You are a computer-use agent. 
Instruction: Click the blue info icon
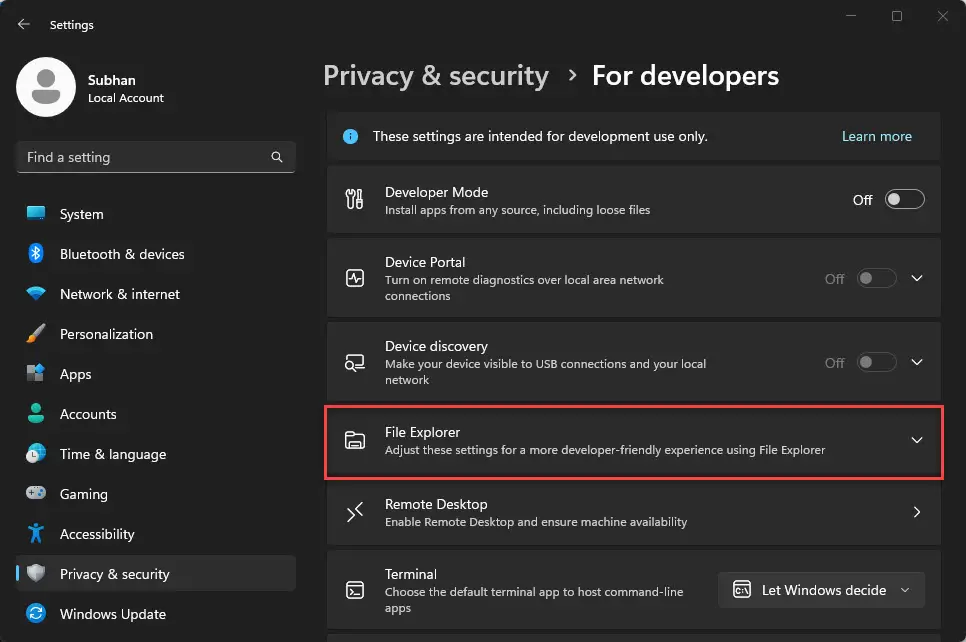point(351,136)
